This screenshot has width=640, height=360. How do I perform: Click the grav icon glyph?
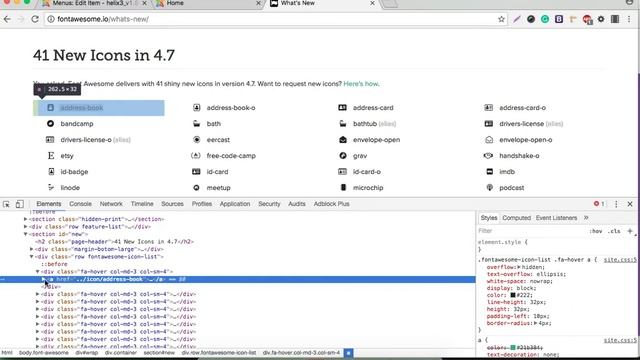point(343,156)
